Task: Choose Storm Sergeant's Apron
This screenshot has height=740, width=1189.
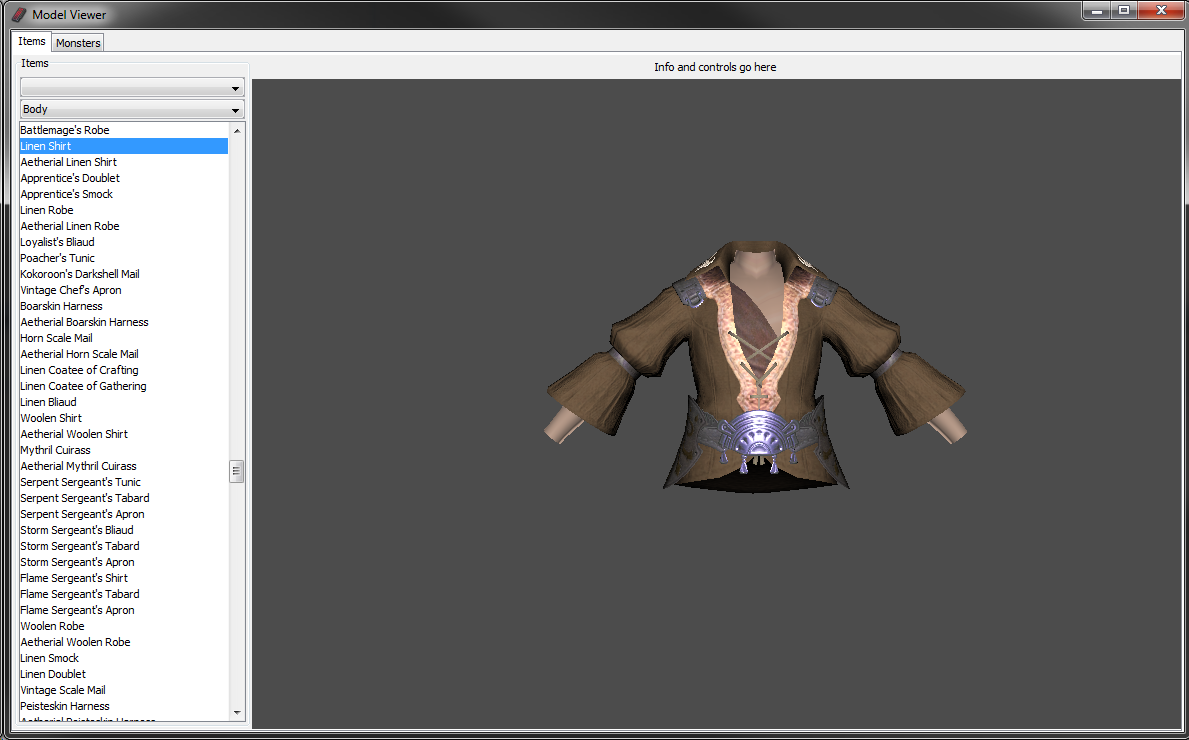Action: pyautogui.click(x=124, y=562)
